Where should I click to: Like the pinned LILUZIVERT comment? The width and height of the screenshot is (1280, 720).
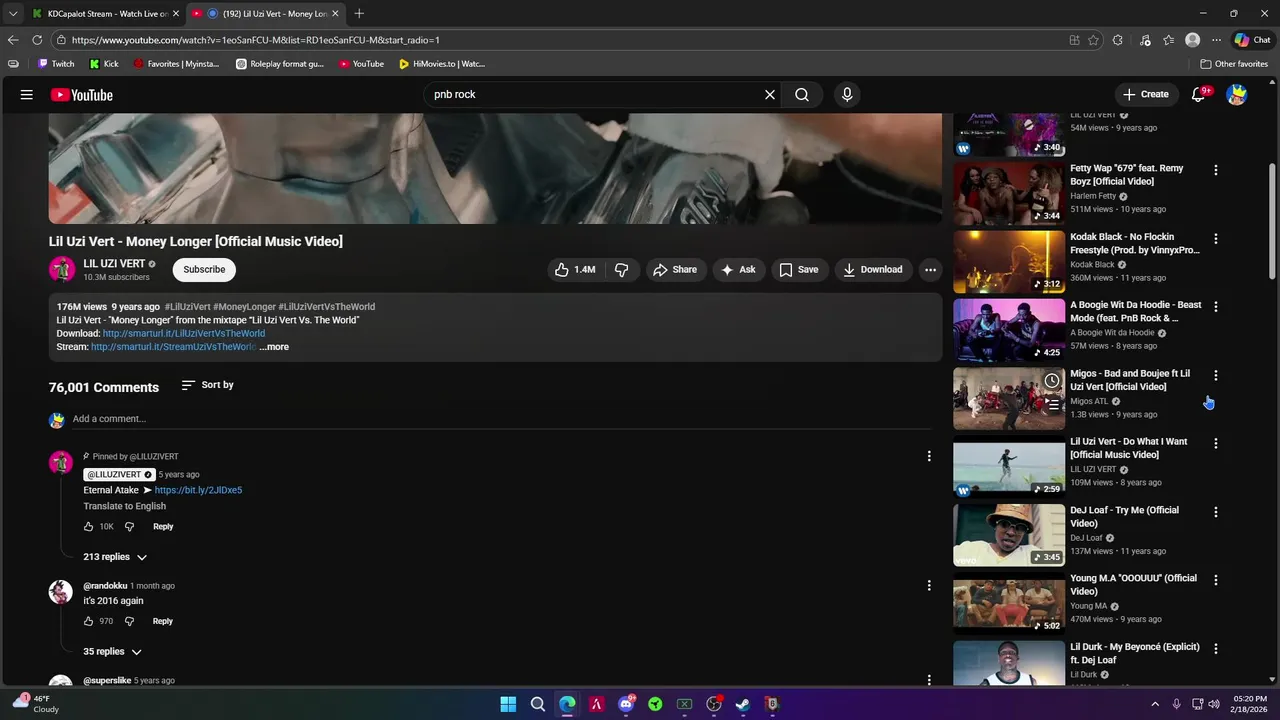click(x=89, y=527)
